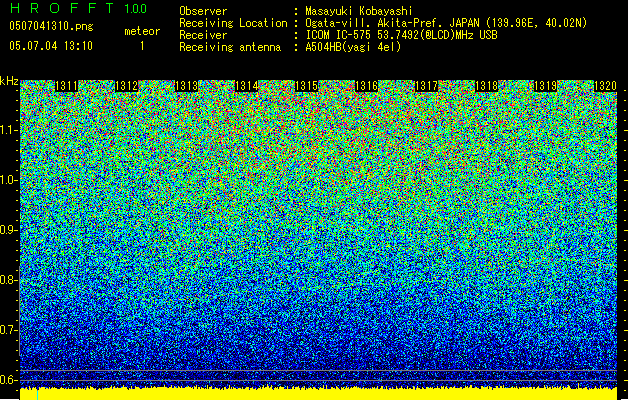Viewport: 629px width, 400px height.
Task: Click the 0.6 frequency axis label
Action: (9, 380)
